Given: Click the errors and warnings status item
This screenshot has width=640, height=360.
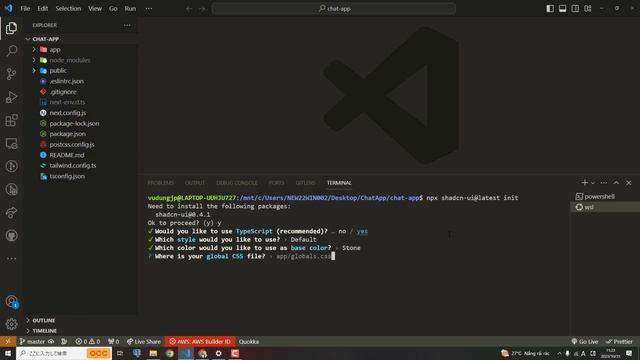Looking at the screenshot, I should point(87,341).
